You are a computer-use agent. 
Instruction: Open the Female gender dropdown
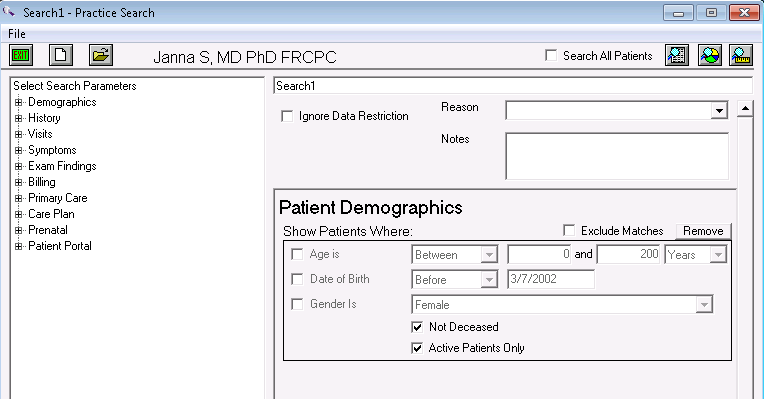pos(704,305)
